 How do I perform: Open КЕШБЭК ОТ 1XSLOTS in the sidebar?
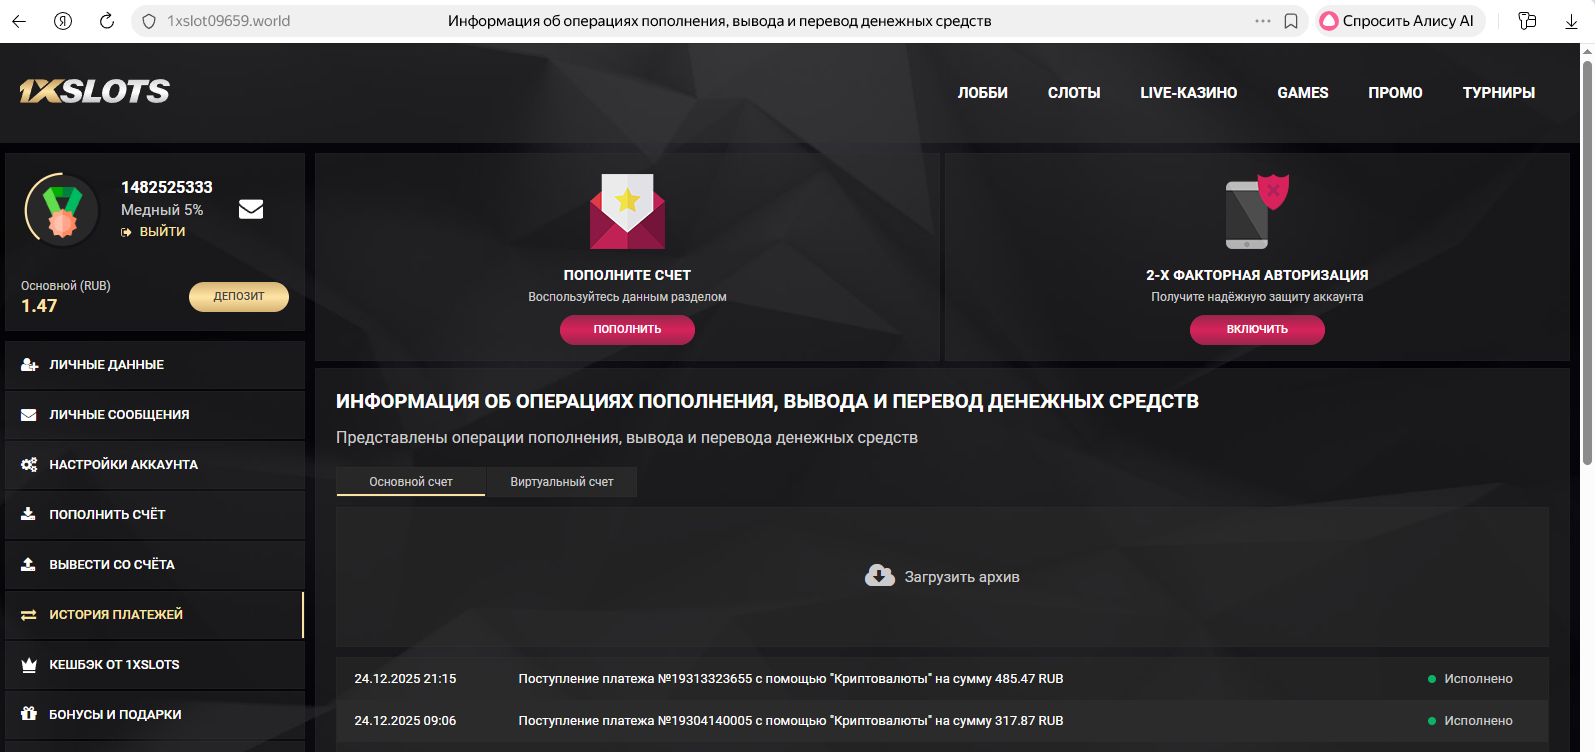[x=155, y=665]
